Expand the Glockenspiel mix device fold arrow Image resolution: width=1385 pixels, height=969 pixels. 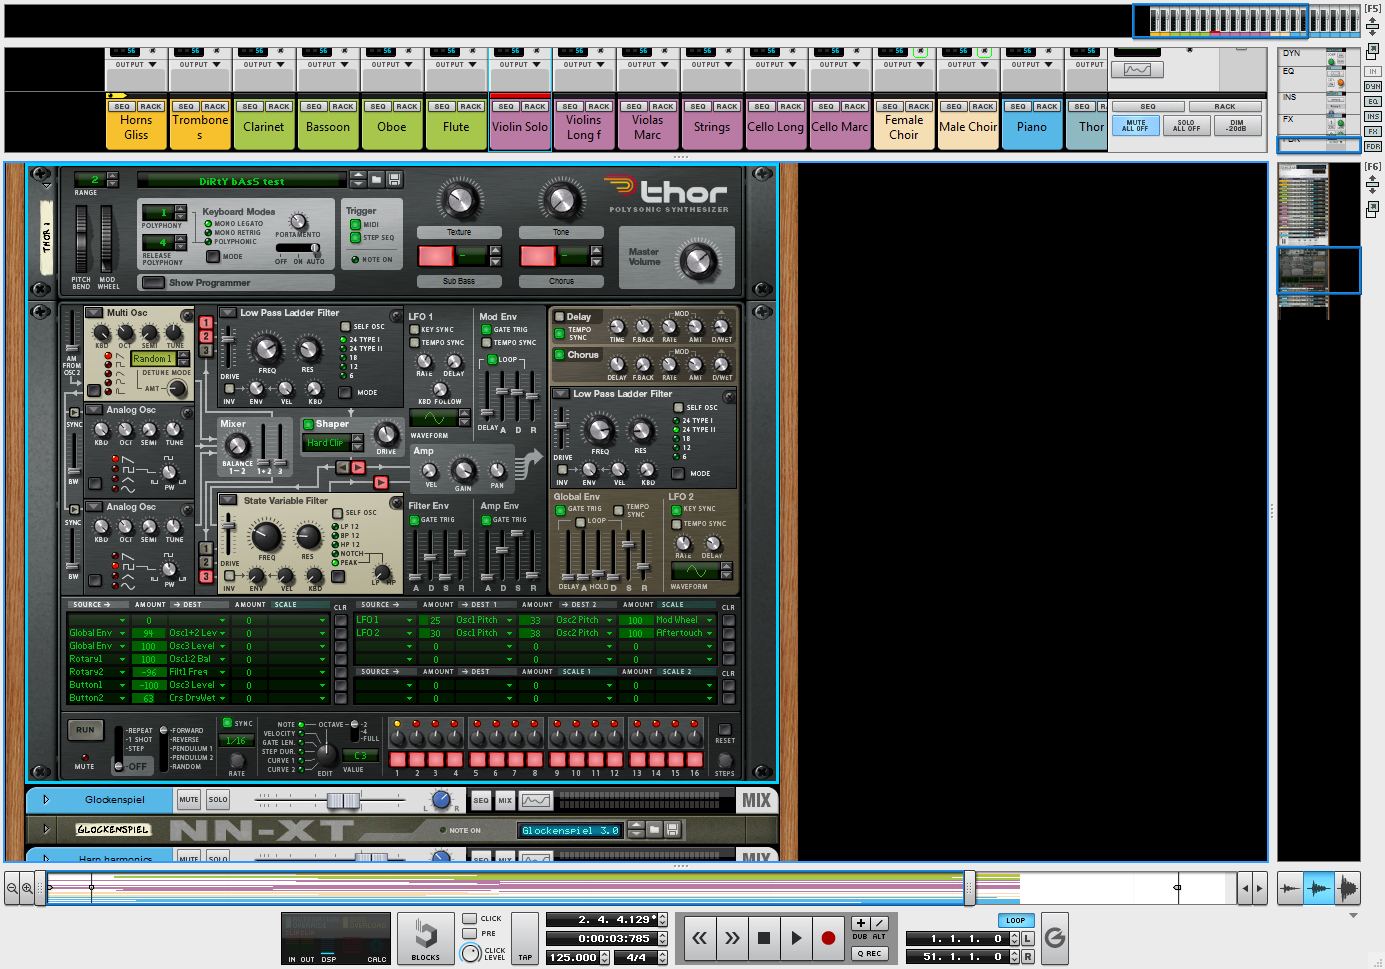click(x=46, y=800)
